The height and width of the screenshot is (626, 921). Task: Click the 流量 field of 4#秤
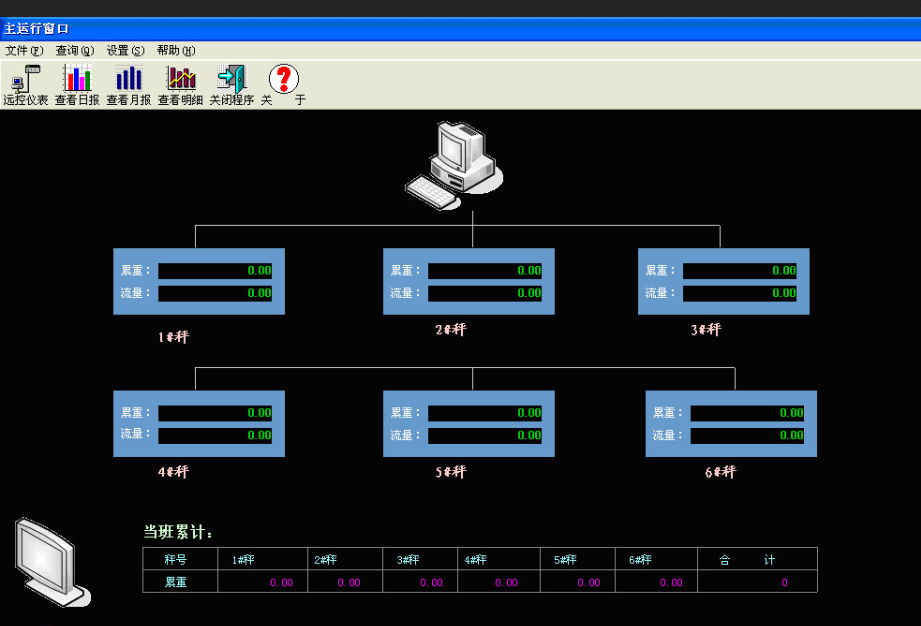(x=215, y=436)
